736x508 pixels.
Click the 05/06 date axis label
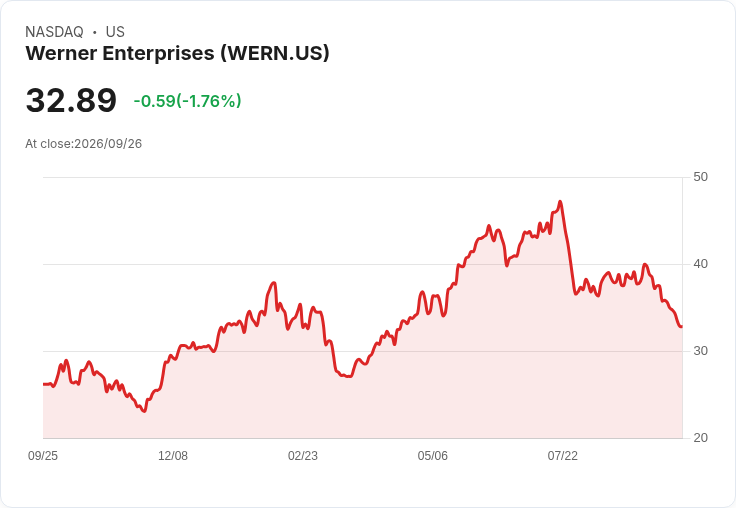(x=432, y=455)
